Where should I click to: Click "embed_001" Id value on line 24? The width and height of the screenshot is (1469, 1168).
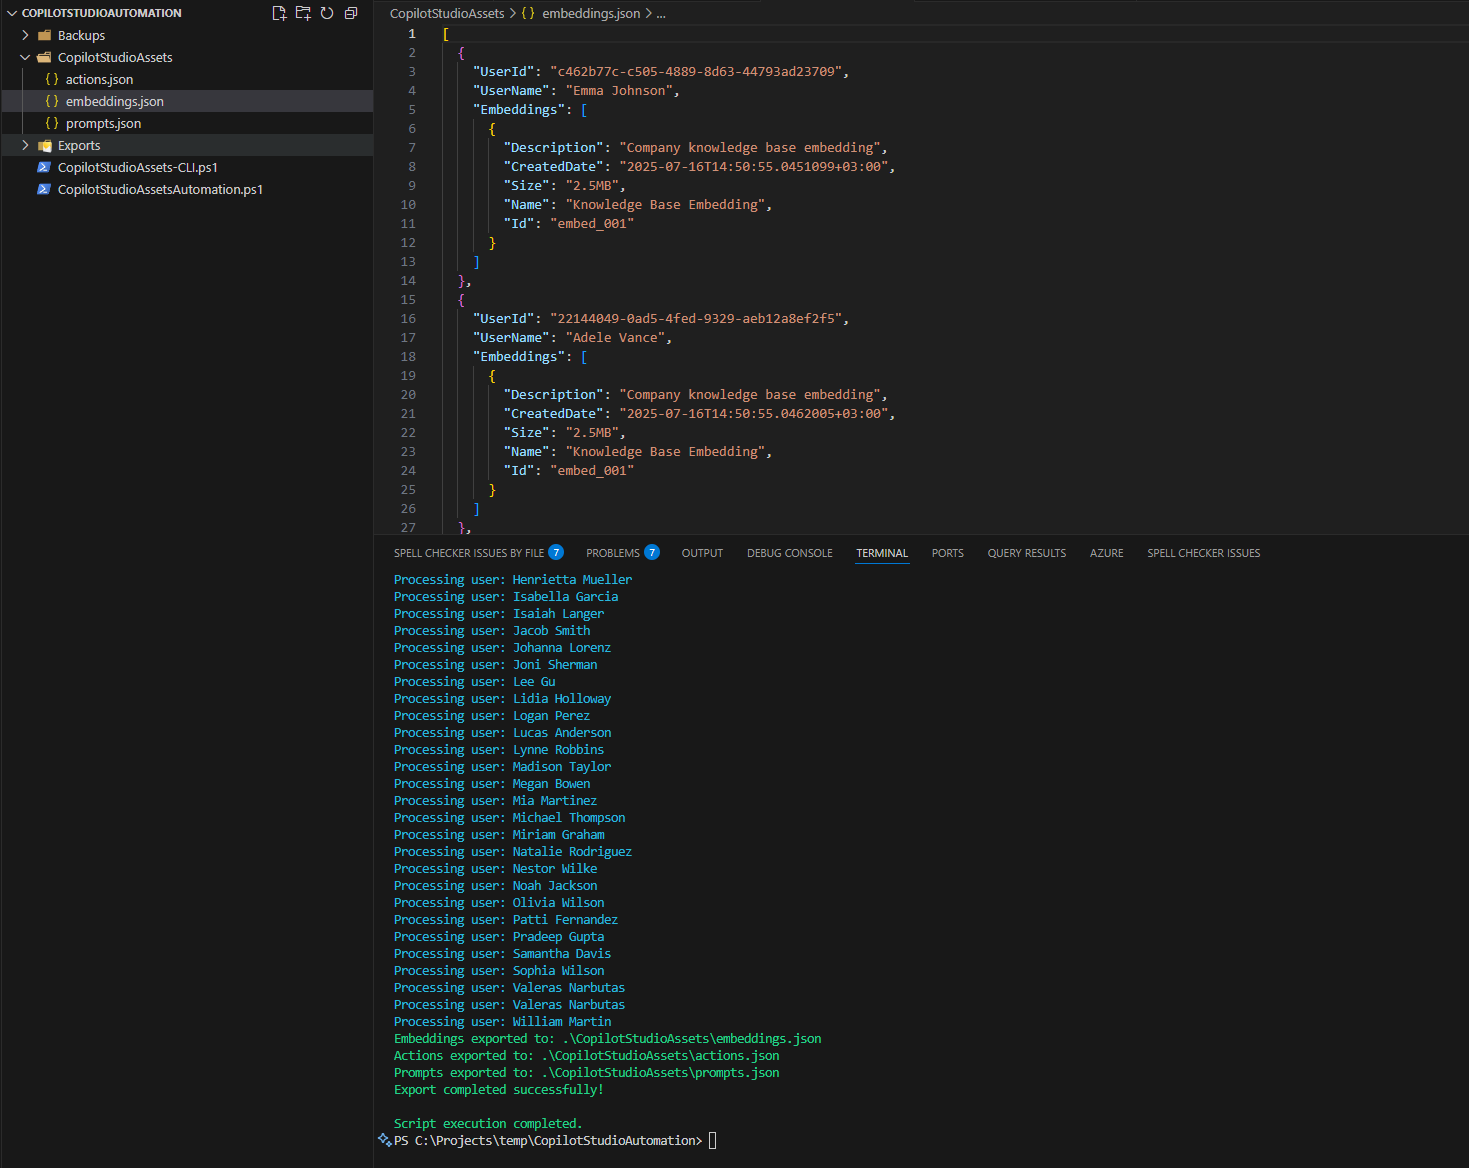592,471
